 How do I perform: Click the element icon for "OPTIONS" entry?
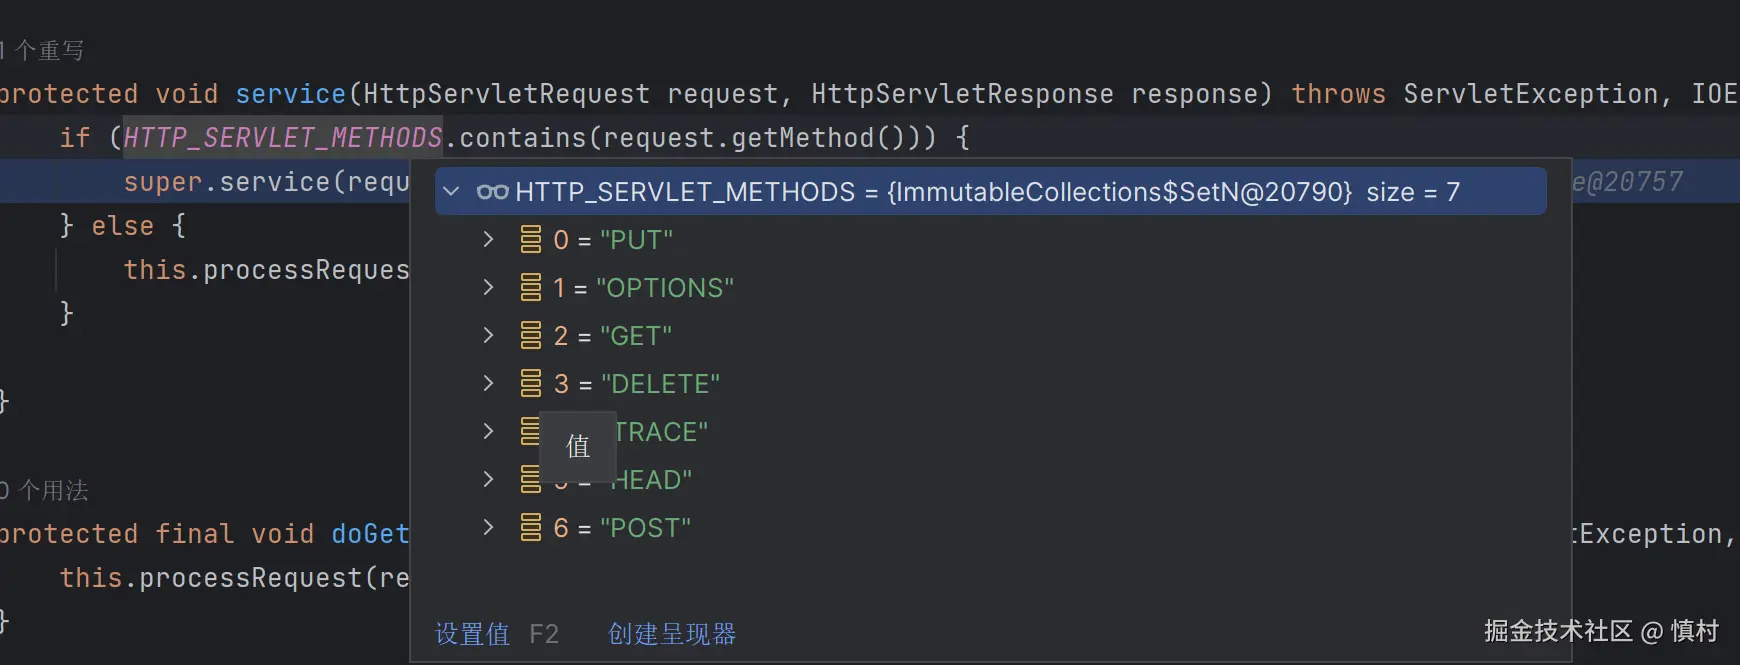point(531,288)
